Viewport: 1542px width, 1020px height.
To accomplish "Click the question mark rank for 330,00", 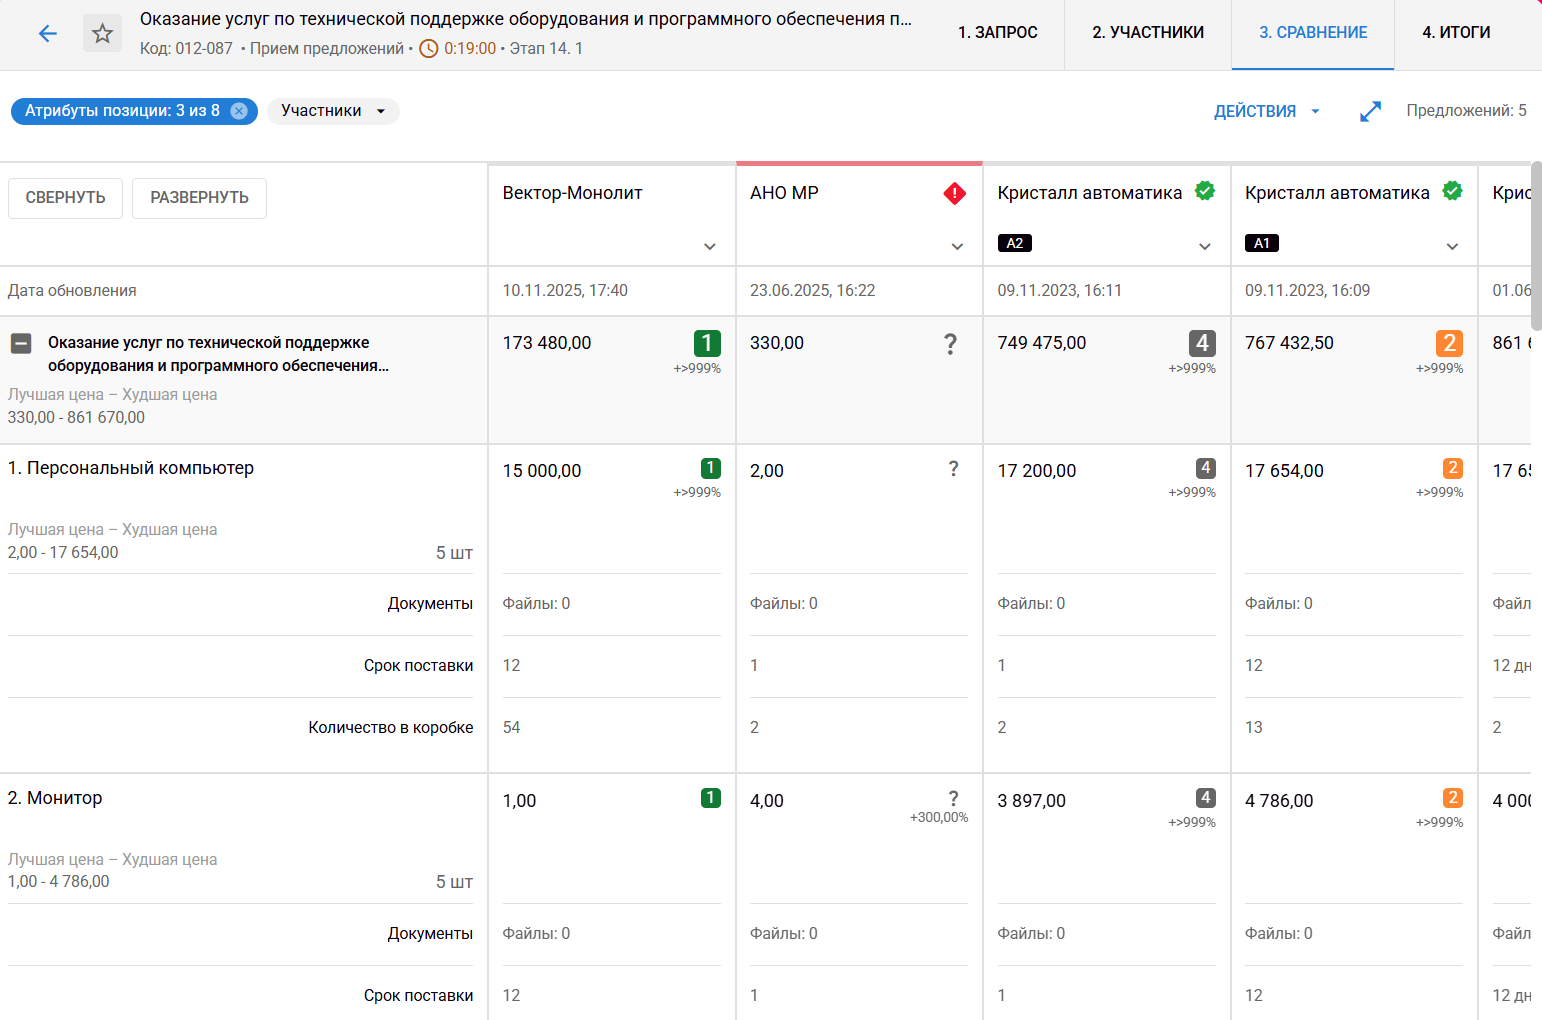I will (x=950, y=344).
